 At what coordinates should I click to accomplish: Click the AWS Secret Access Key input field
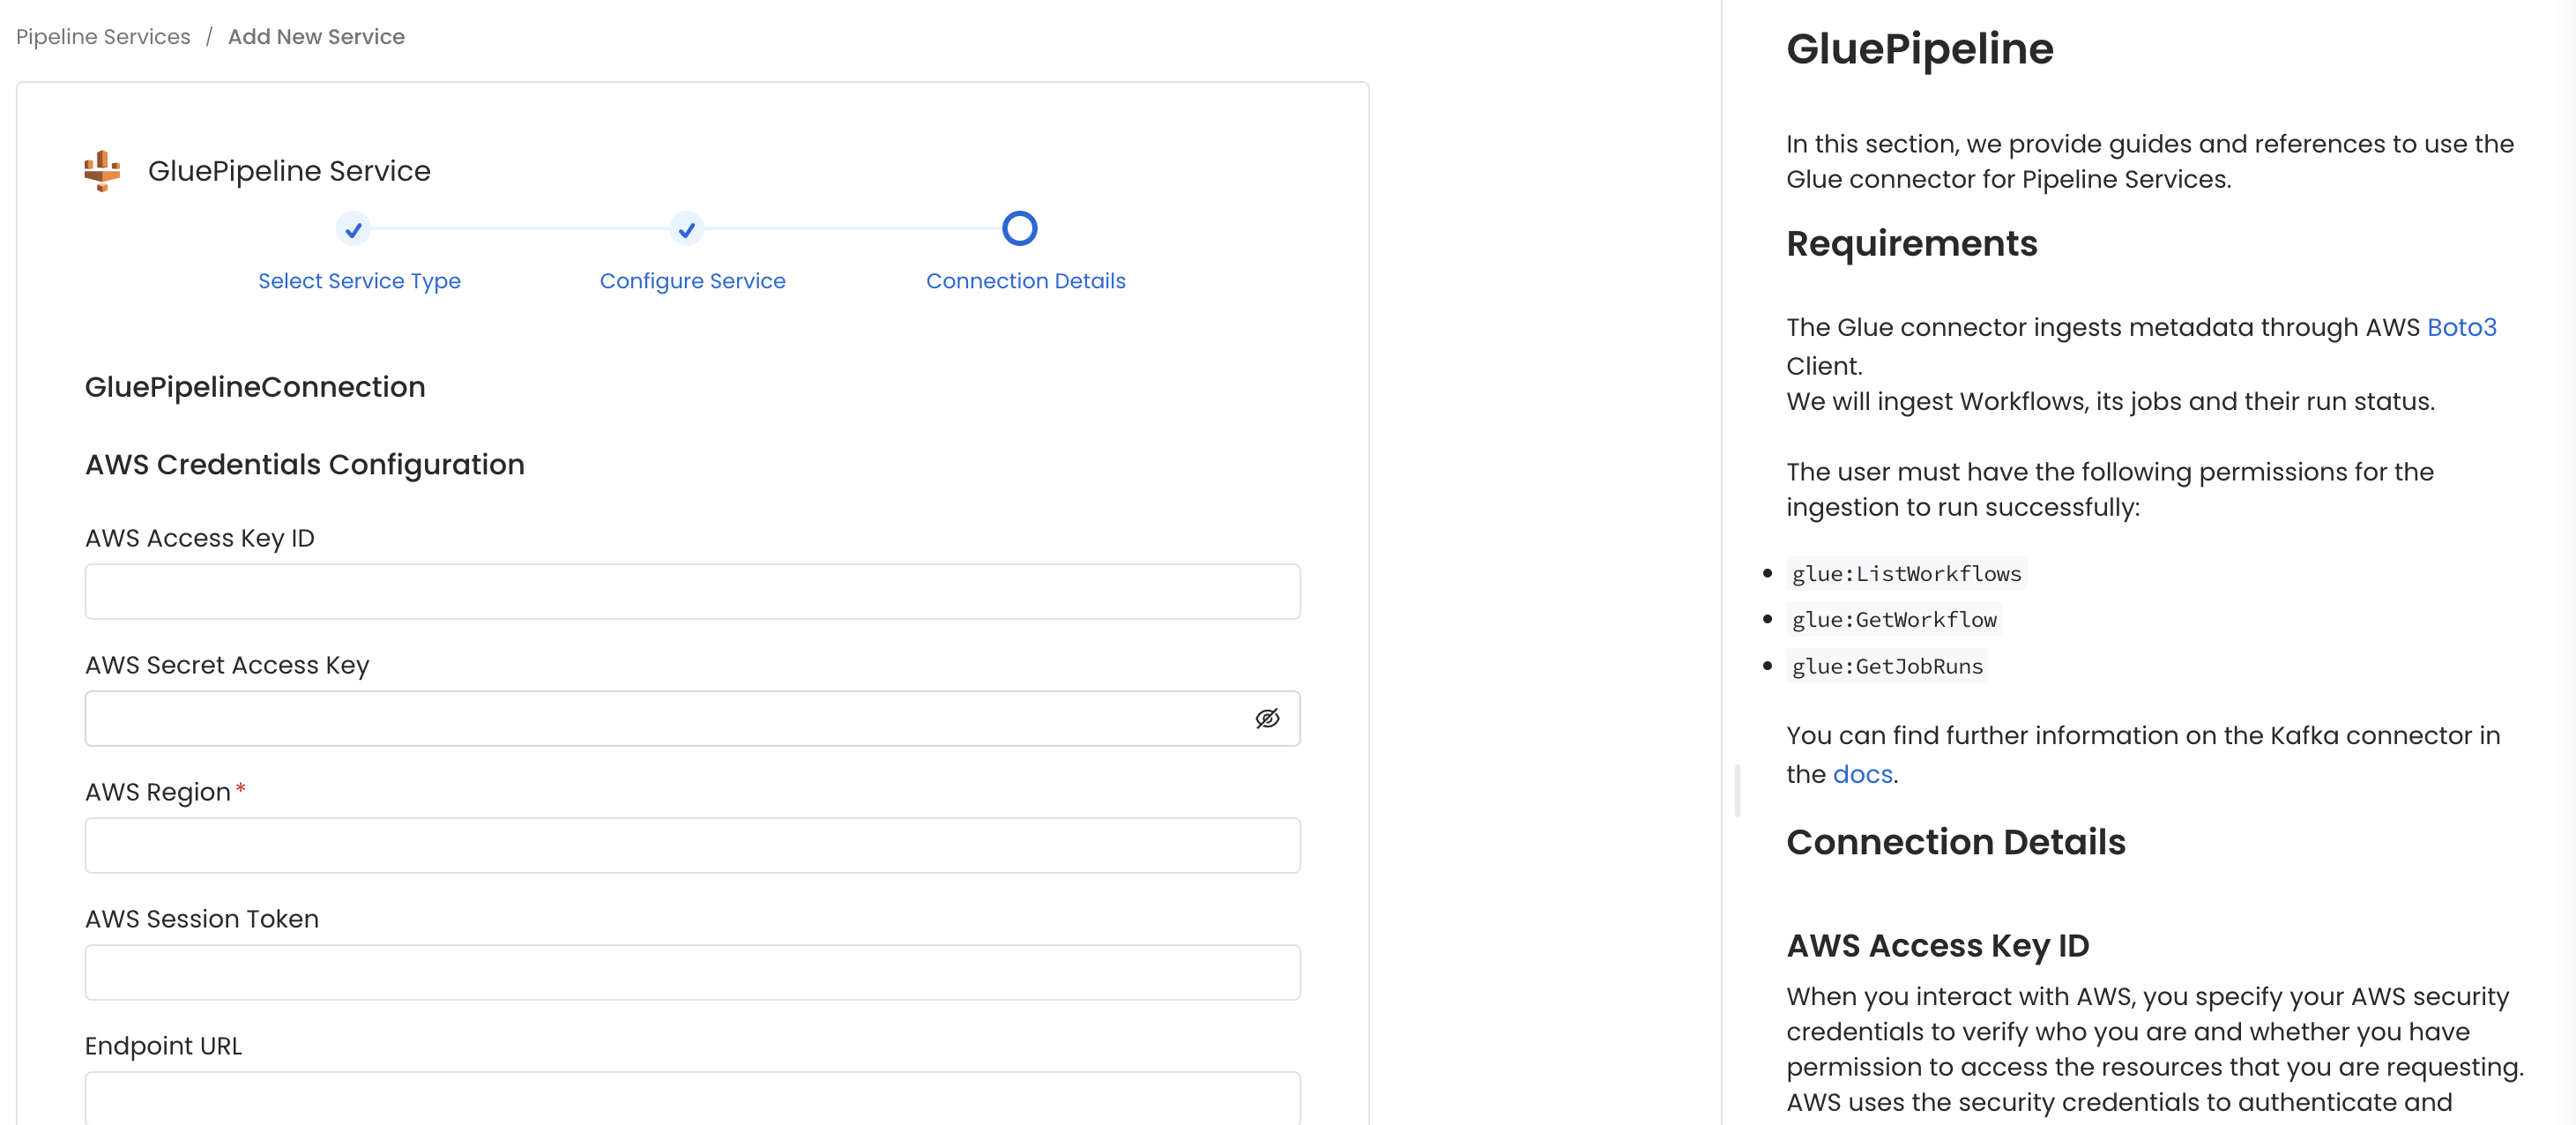660,718
